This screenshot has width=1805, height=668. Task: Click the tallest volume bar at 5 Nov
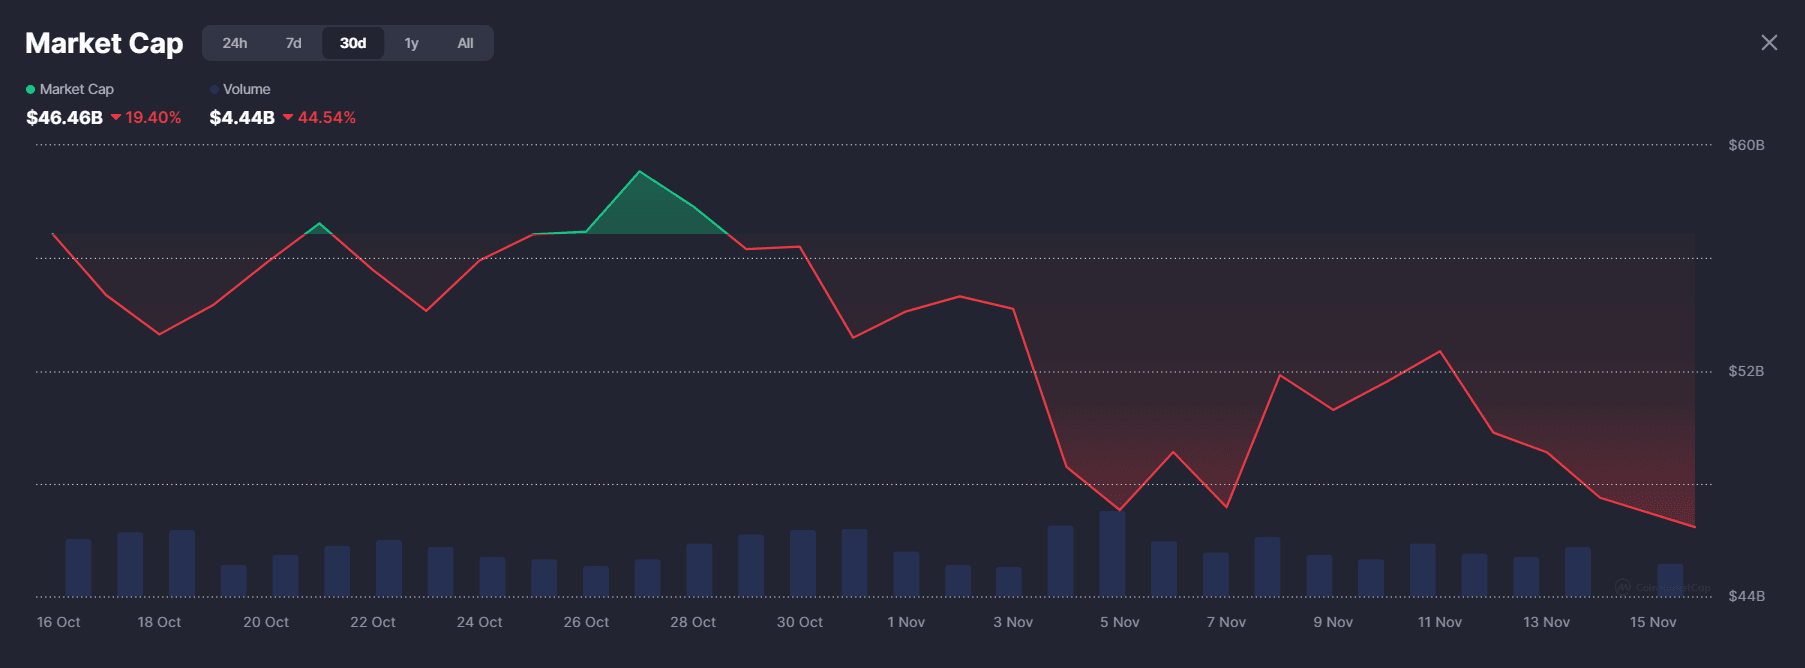pyautogui.click(x=1112, y=553)
